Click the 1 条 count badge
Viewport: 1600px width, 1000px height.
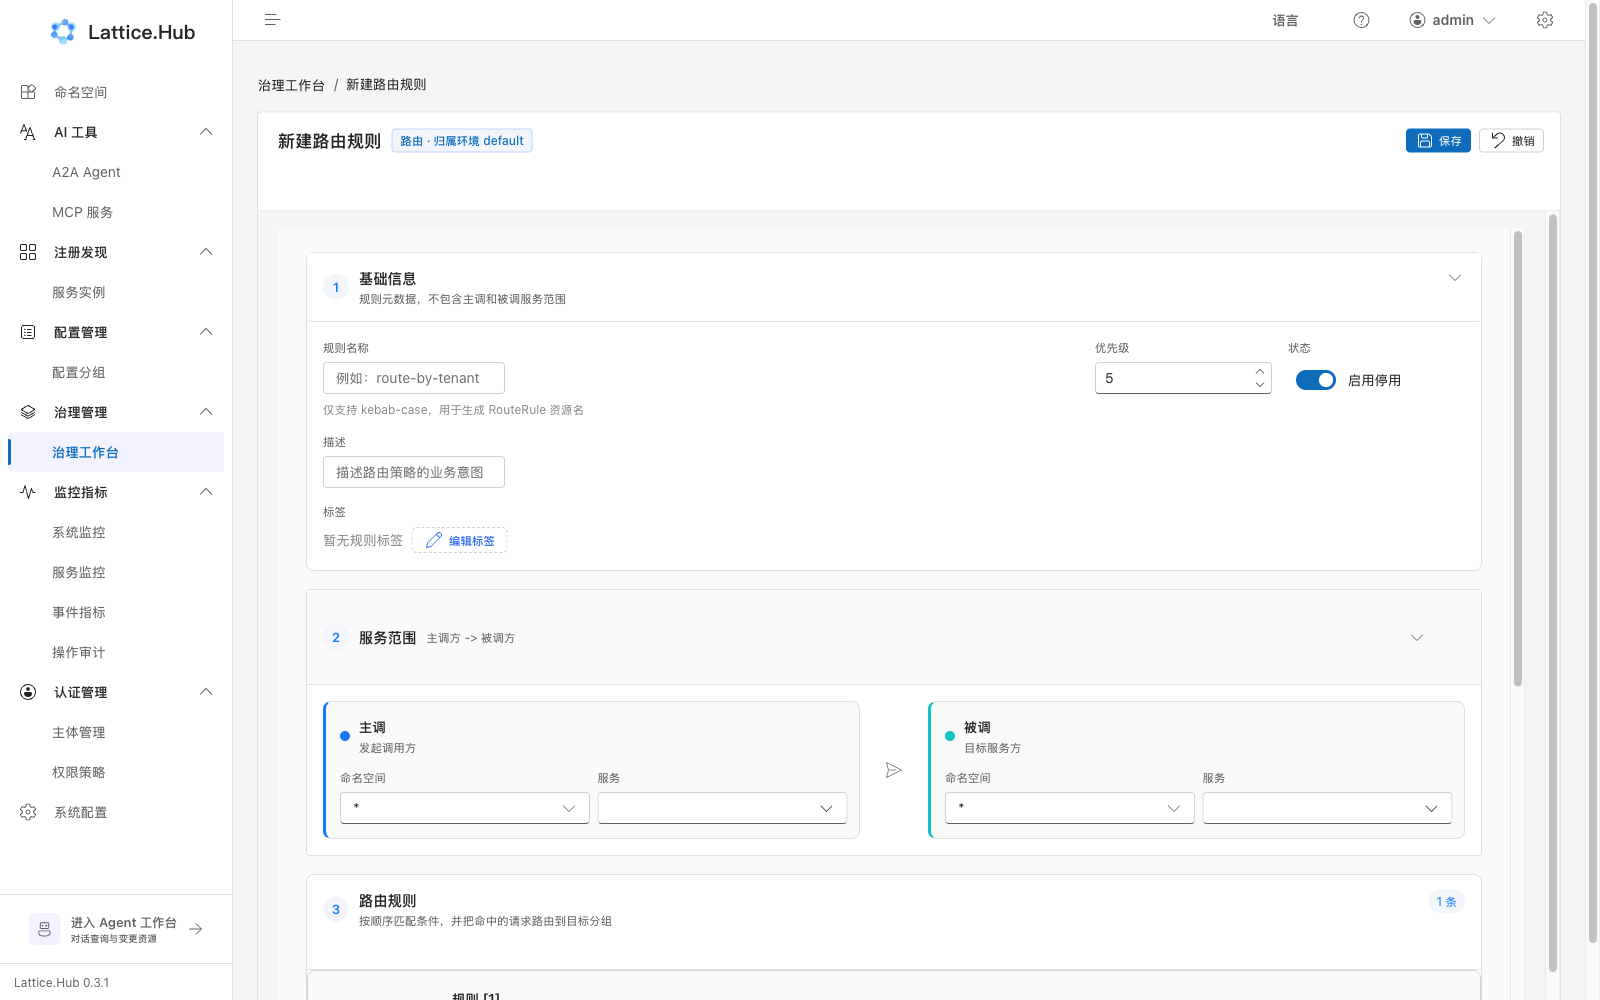point(1446,901)
